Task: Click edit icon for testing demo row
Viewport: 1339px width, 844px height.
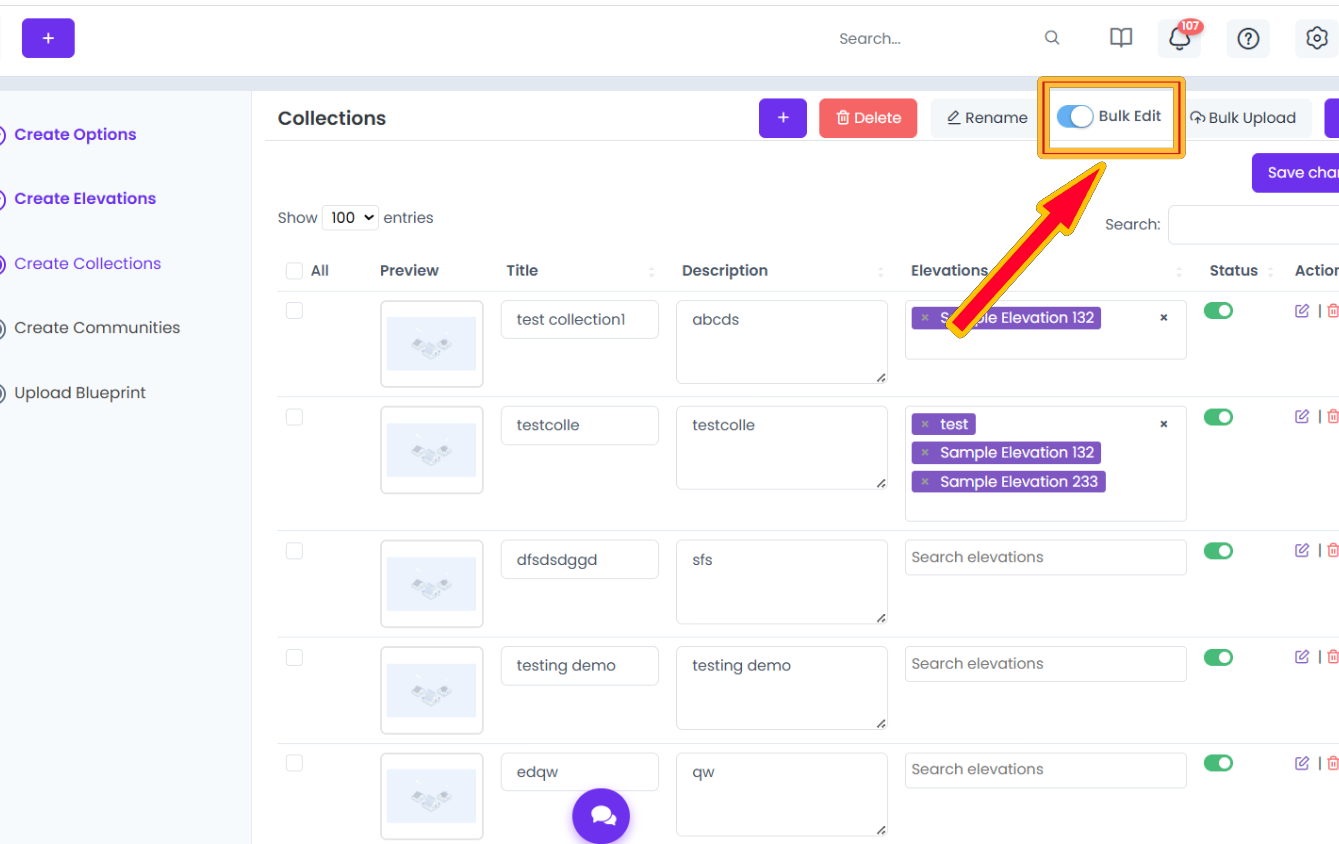Action: pos(1301,657)
